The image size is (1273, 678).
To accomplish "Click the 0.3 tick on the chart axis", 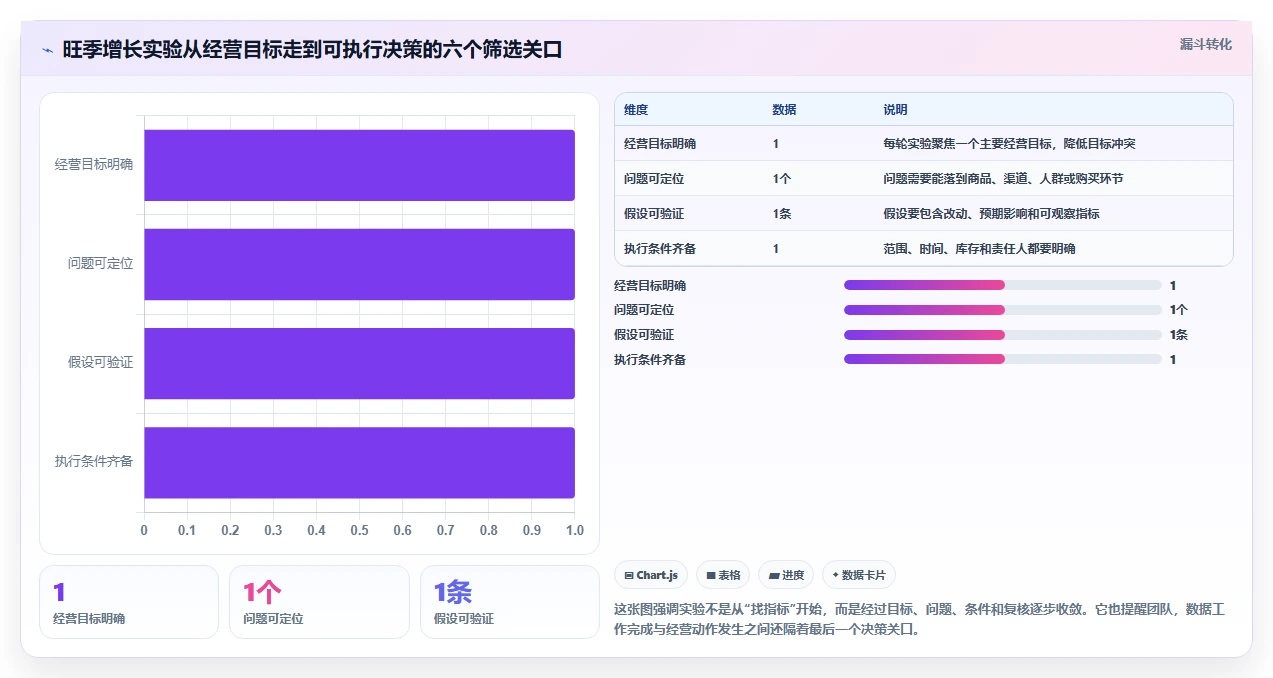I will pyautogui.click(x=273, y=530).
